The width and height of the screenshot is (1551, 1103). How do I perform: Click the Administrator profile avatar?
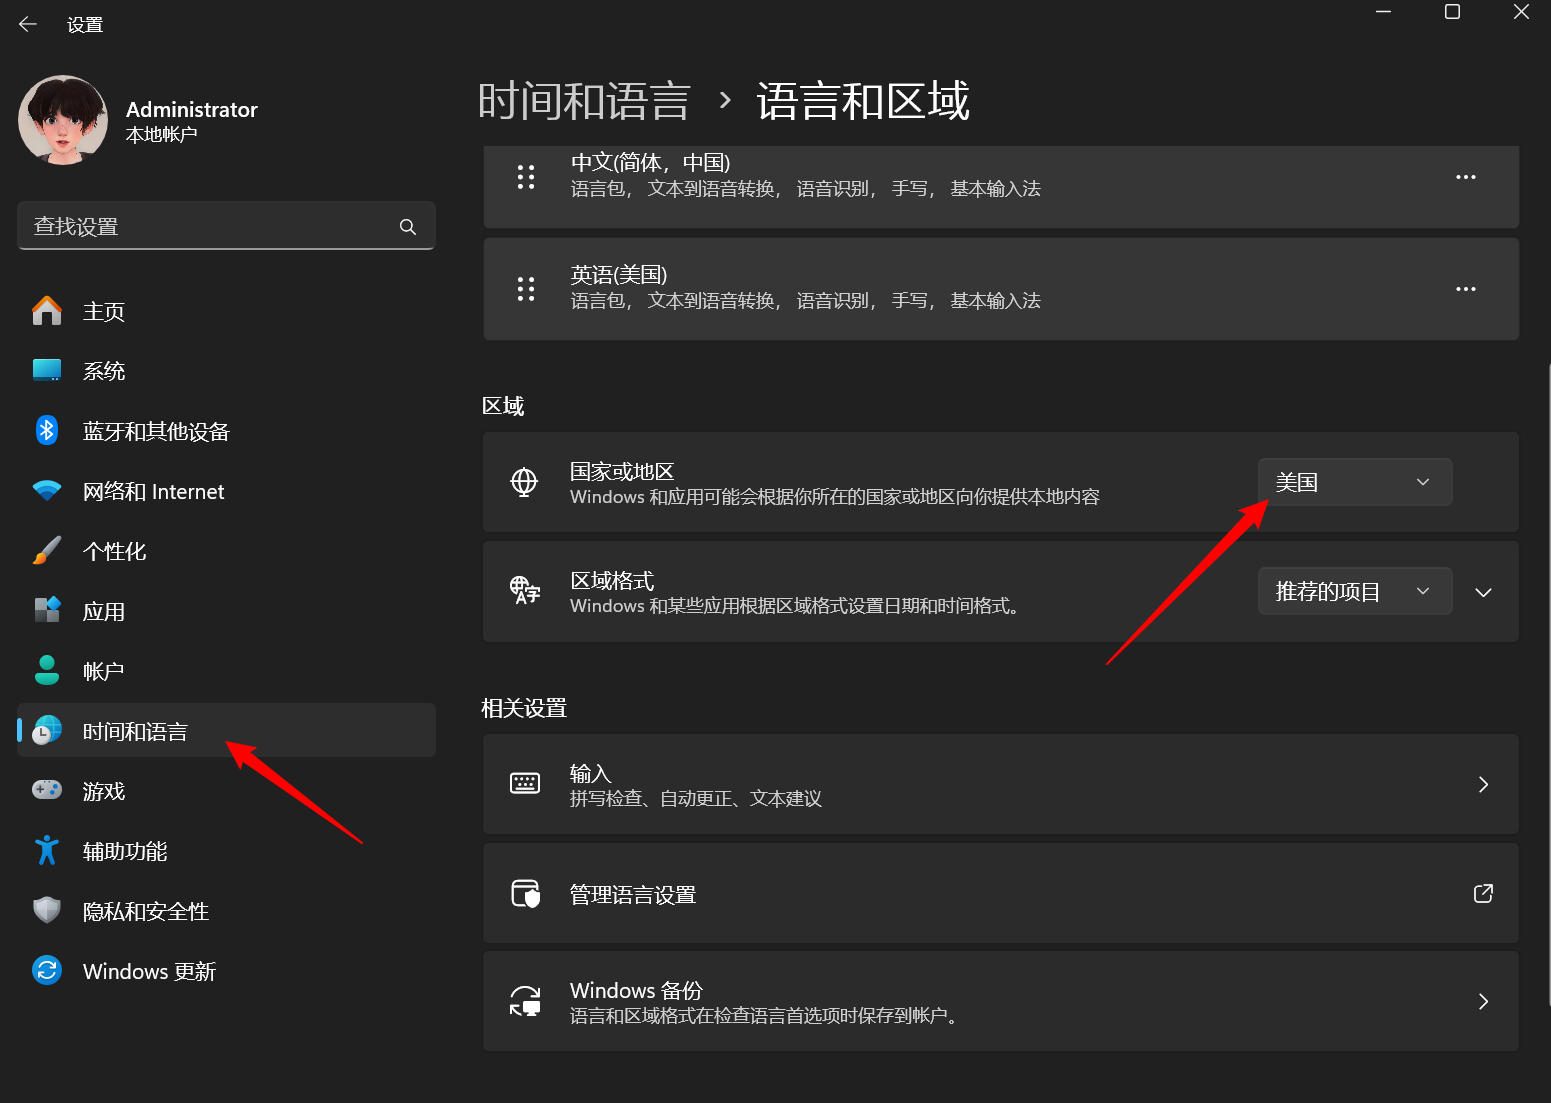(x=63, y=120)
